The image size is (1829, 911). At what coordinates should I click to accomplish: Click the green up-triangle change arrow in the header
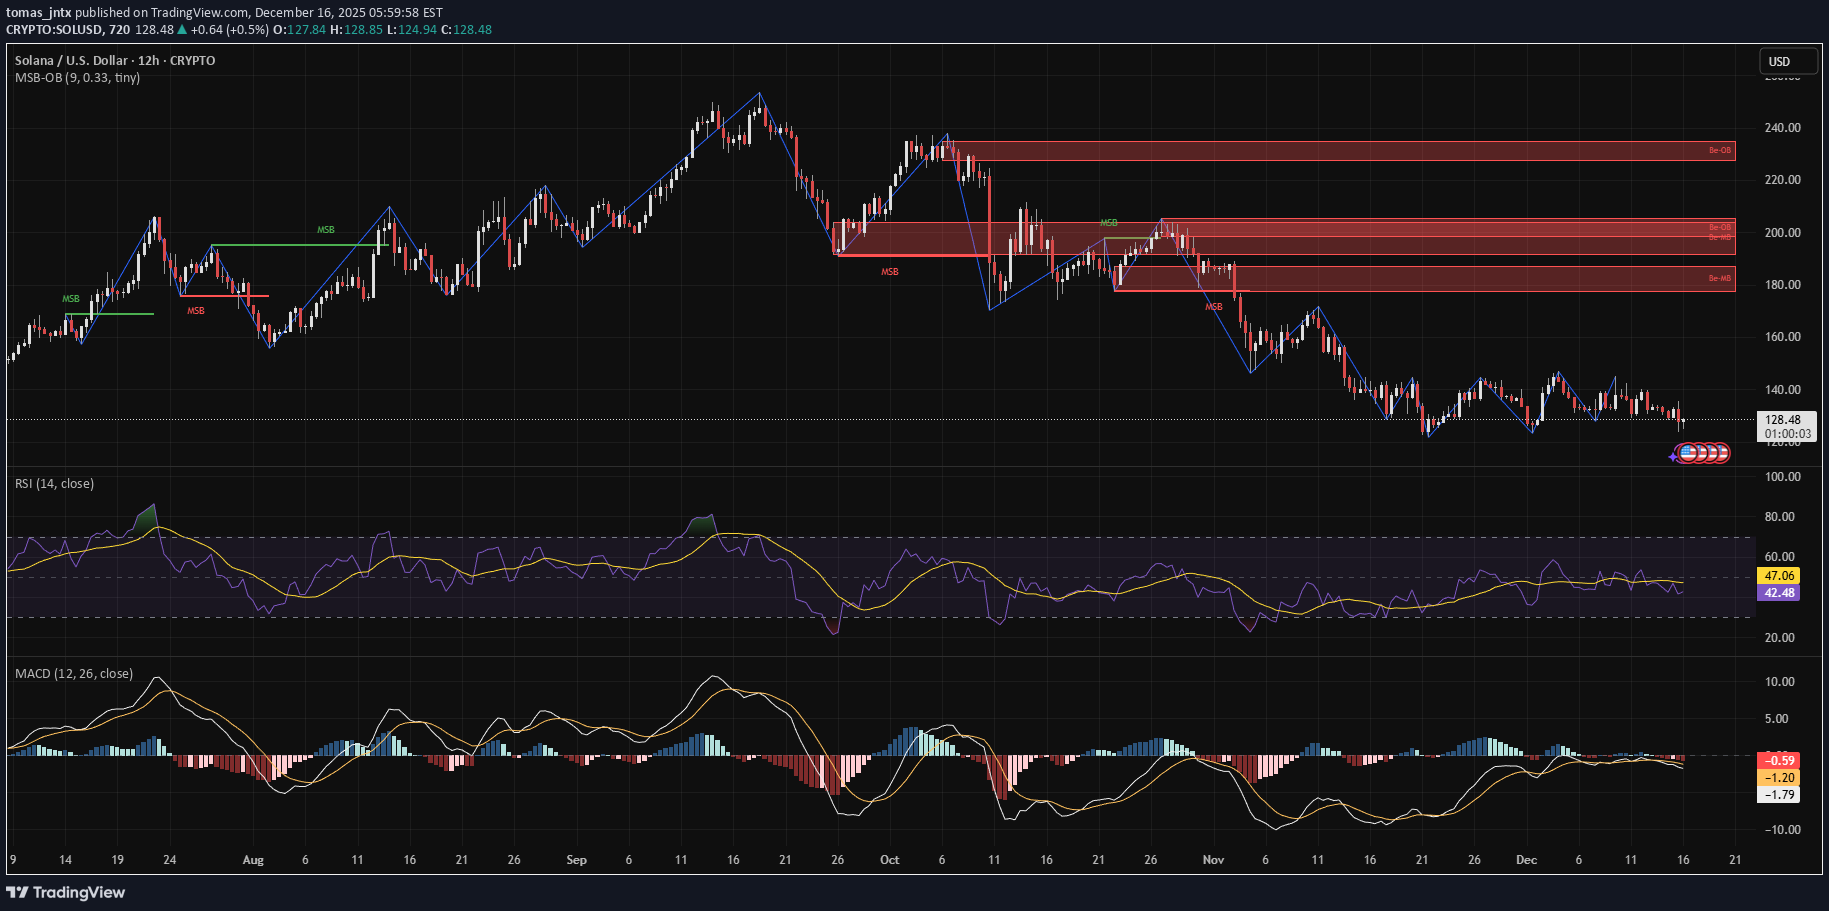(x=180, y=30)
